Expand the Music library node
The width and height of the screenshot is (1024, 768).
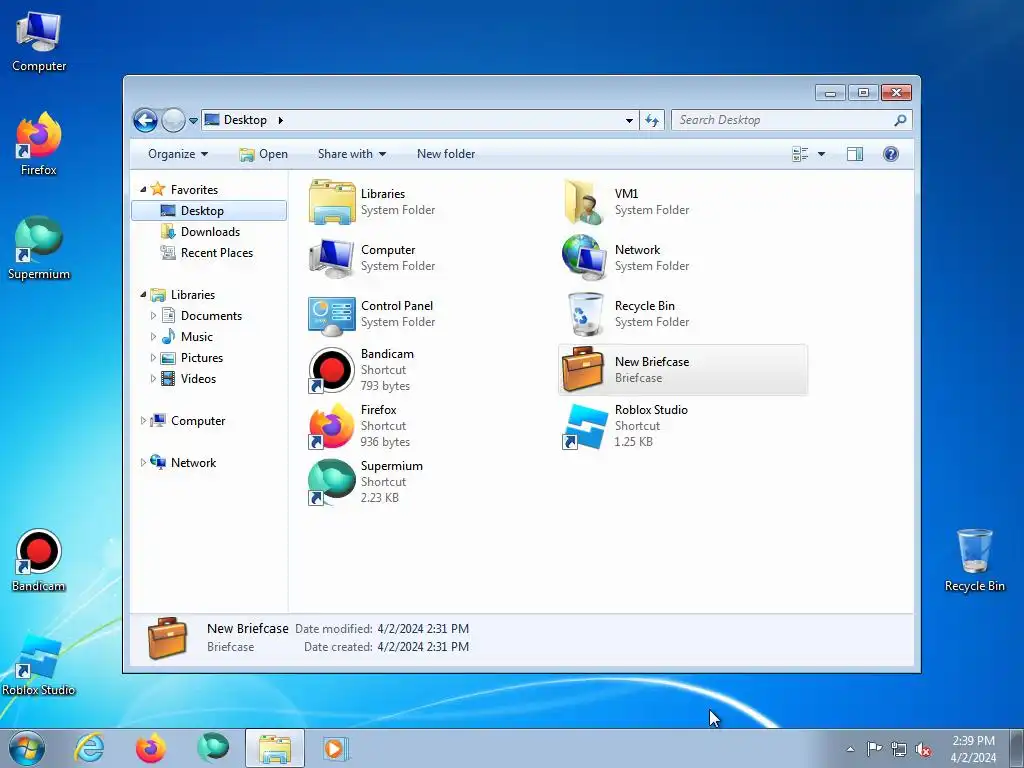[153, 337]
